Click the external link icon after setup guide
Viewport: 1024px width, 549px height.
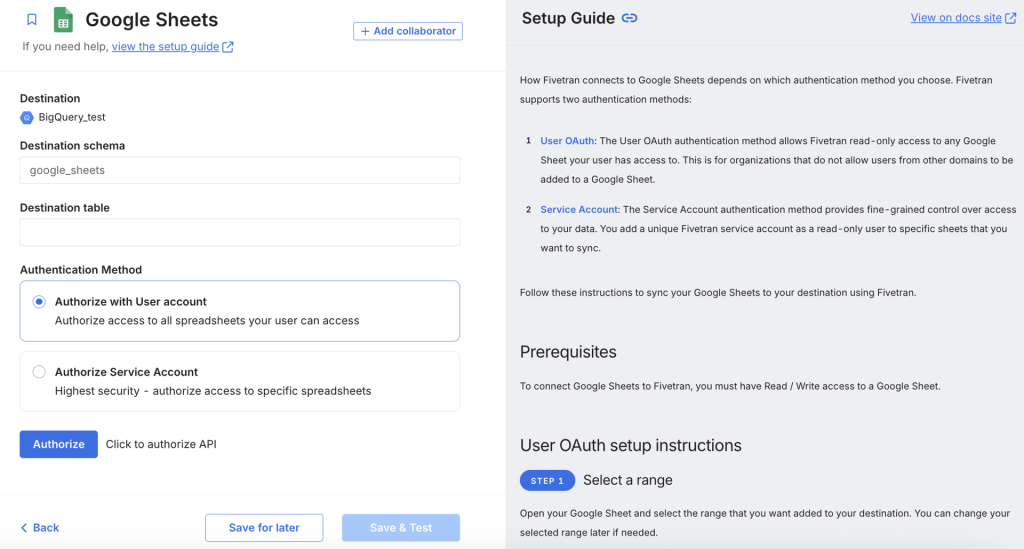[x=228, y=47]
